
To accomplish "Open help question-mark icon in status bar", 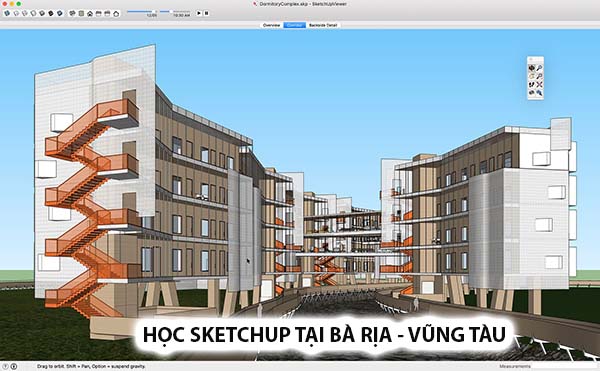I will [x=5, y=366].
